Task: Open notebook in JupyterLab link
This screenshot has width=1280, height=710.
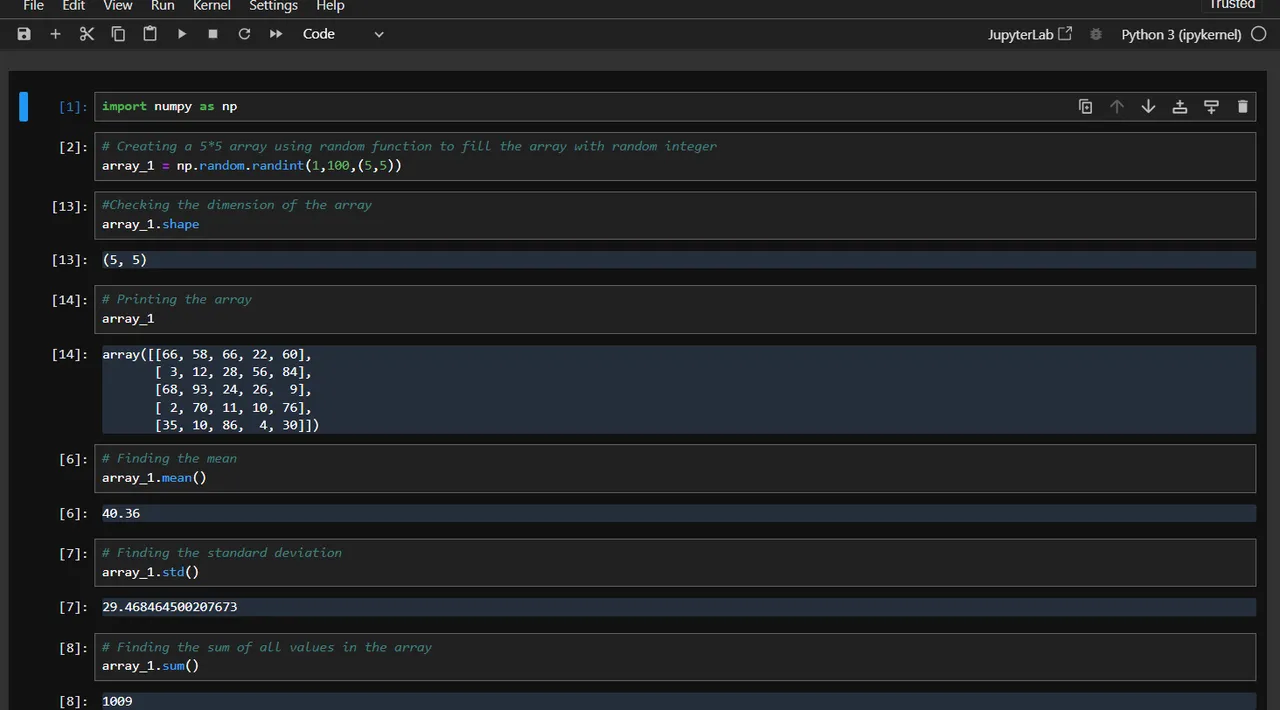Action: coord(1030,34)
